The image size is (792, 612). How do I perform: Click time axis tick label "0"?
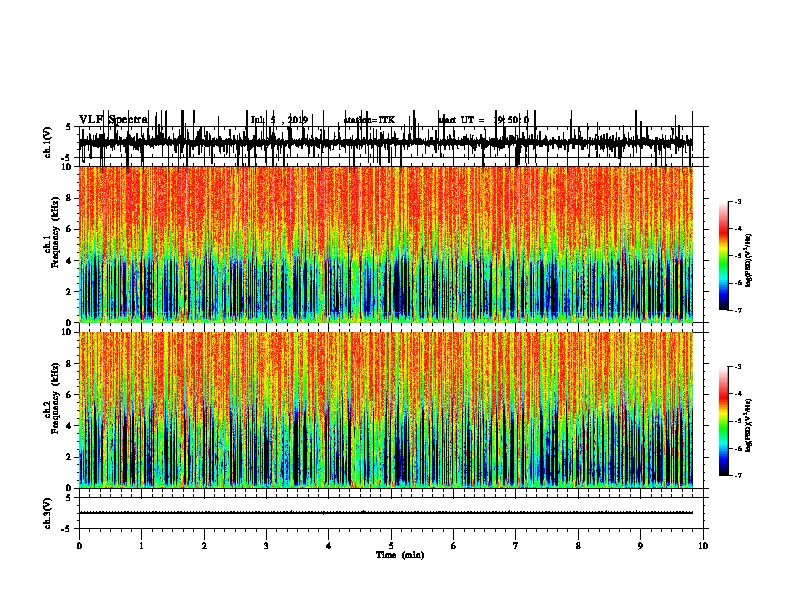coord(79,546)
